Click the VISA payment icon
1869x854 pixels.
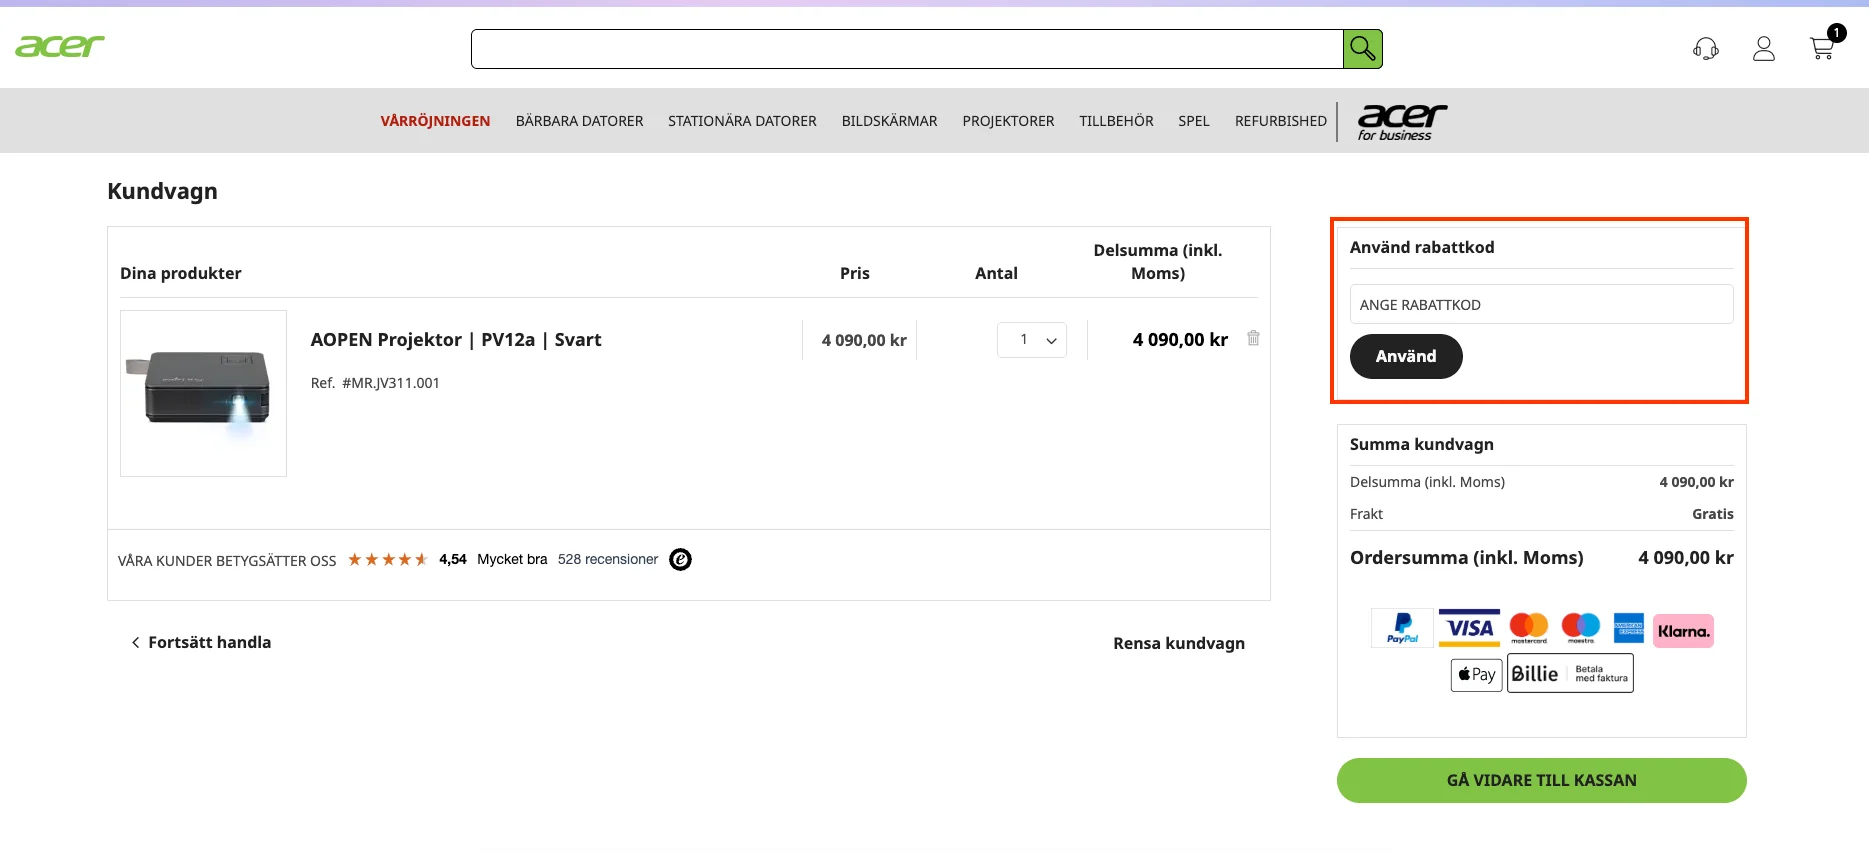pyautogui.click(x=1469, y=628)
